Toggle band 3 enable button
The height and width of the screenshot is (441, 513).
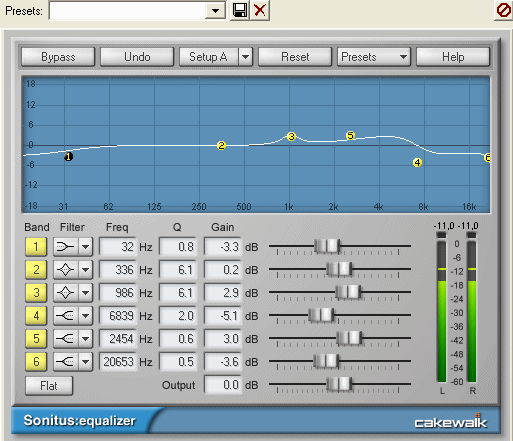point(36,293)
